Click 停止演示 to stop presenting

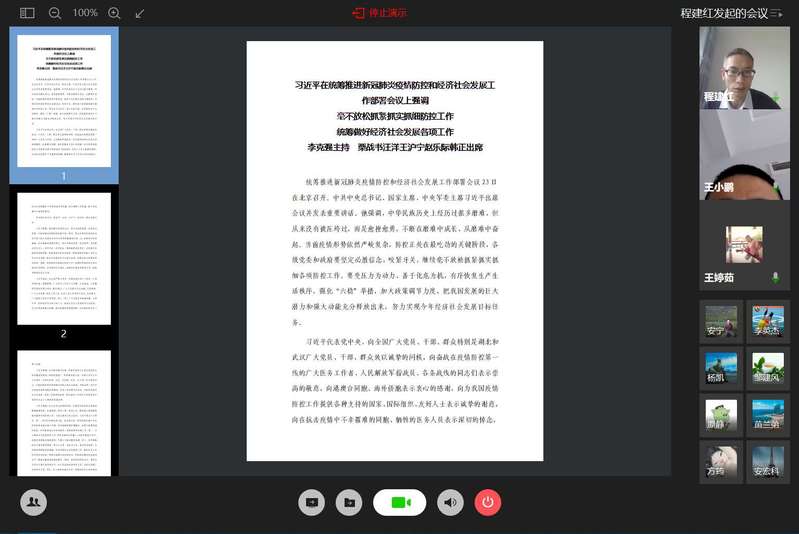(x=379, y=13)
